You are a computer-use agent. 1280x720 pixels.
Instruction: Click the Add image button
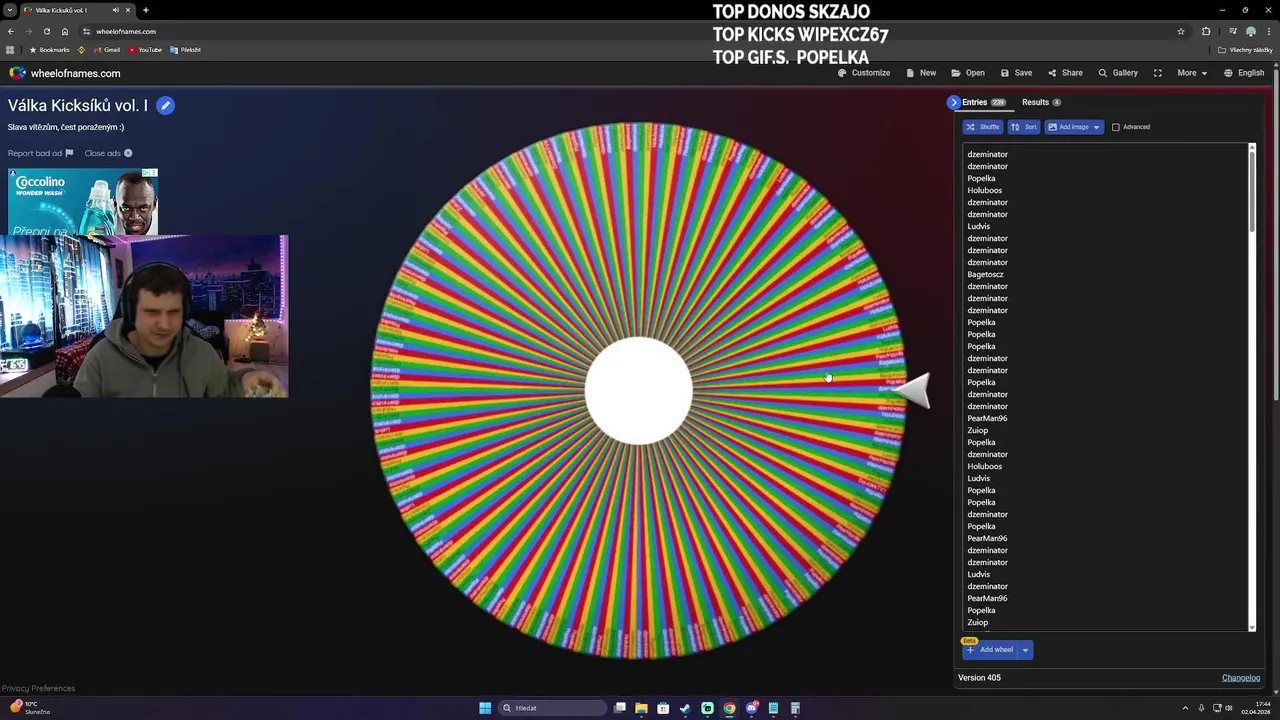tap(1067, 127)
